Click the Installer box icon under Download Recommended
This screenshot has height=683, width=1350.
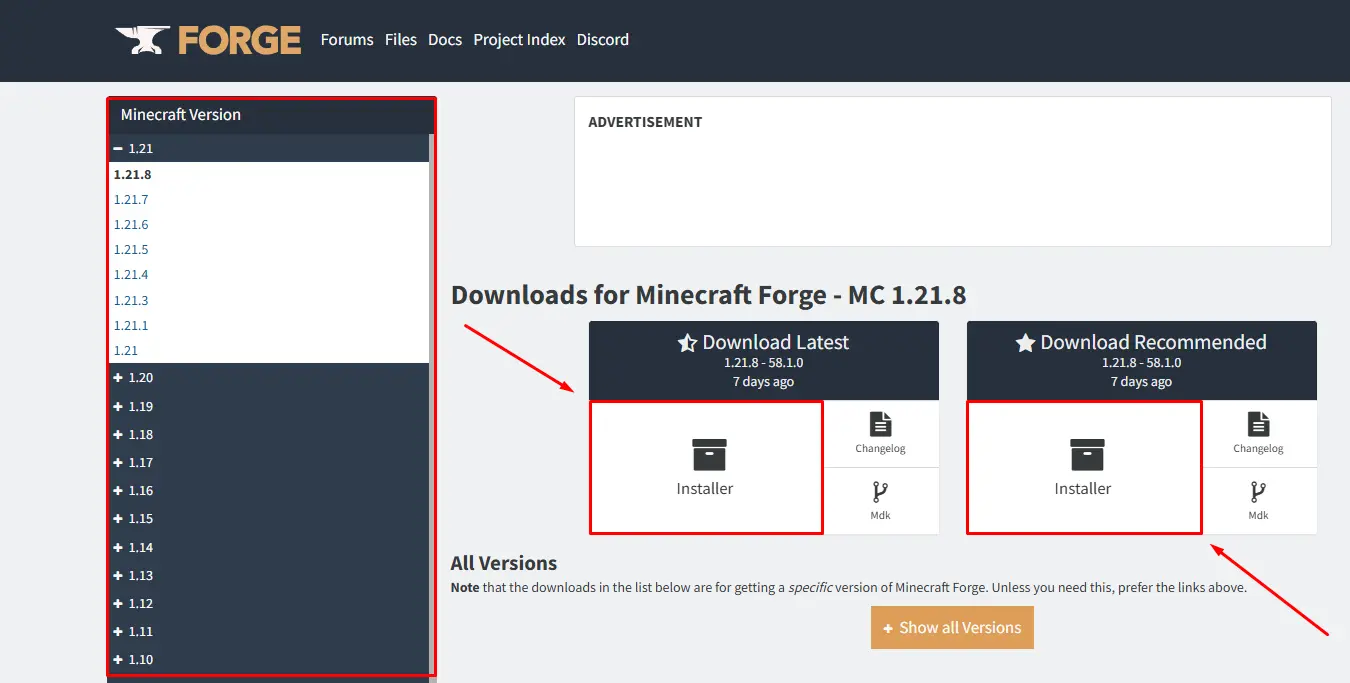pos(1087,455)
